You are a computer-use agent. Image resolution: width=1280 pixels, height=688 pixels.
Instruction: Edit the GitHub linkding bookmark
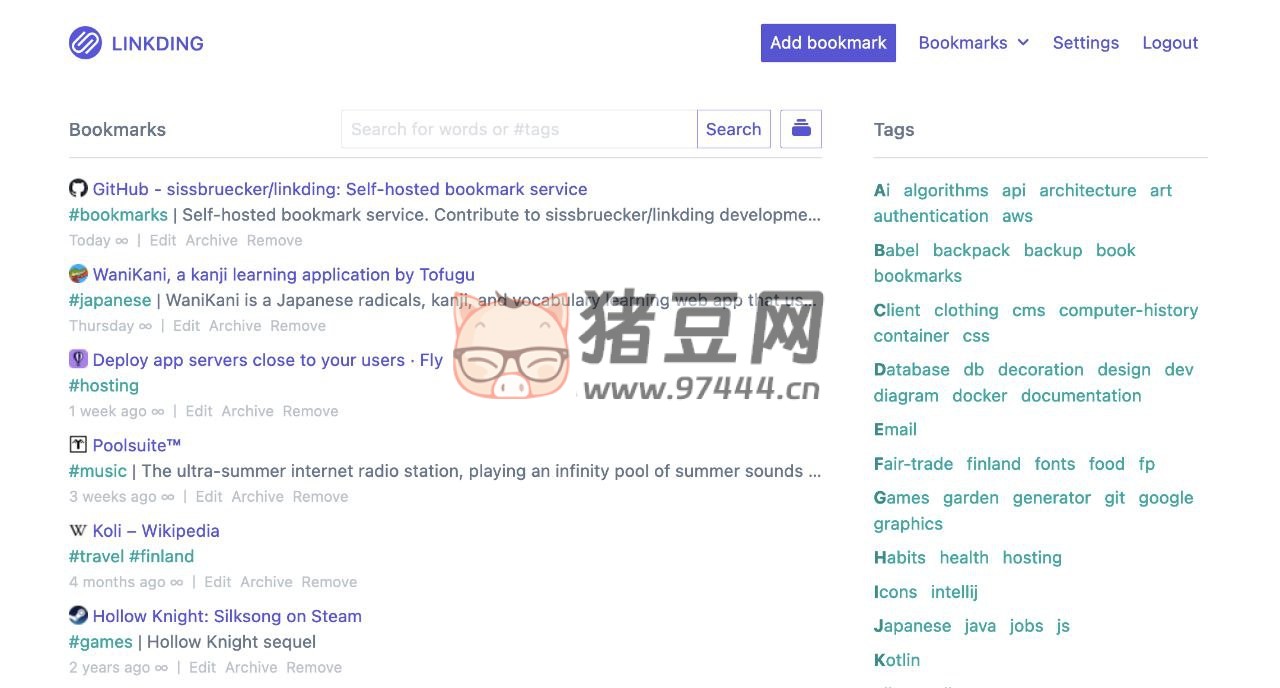pos(163,240)
